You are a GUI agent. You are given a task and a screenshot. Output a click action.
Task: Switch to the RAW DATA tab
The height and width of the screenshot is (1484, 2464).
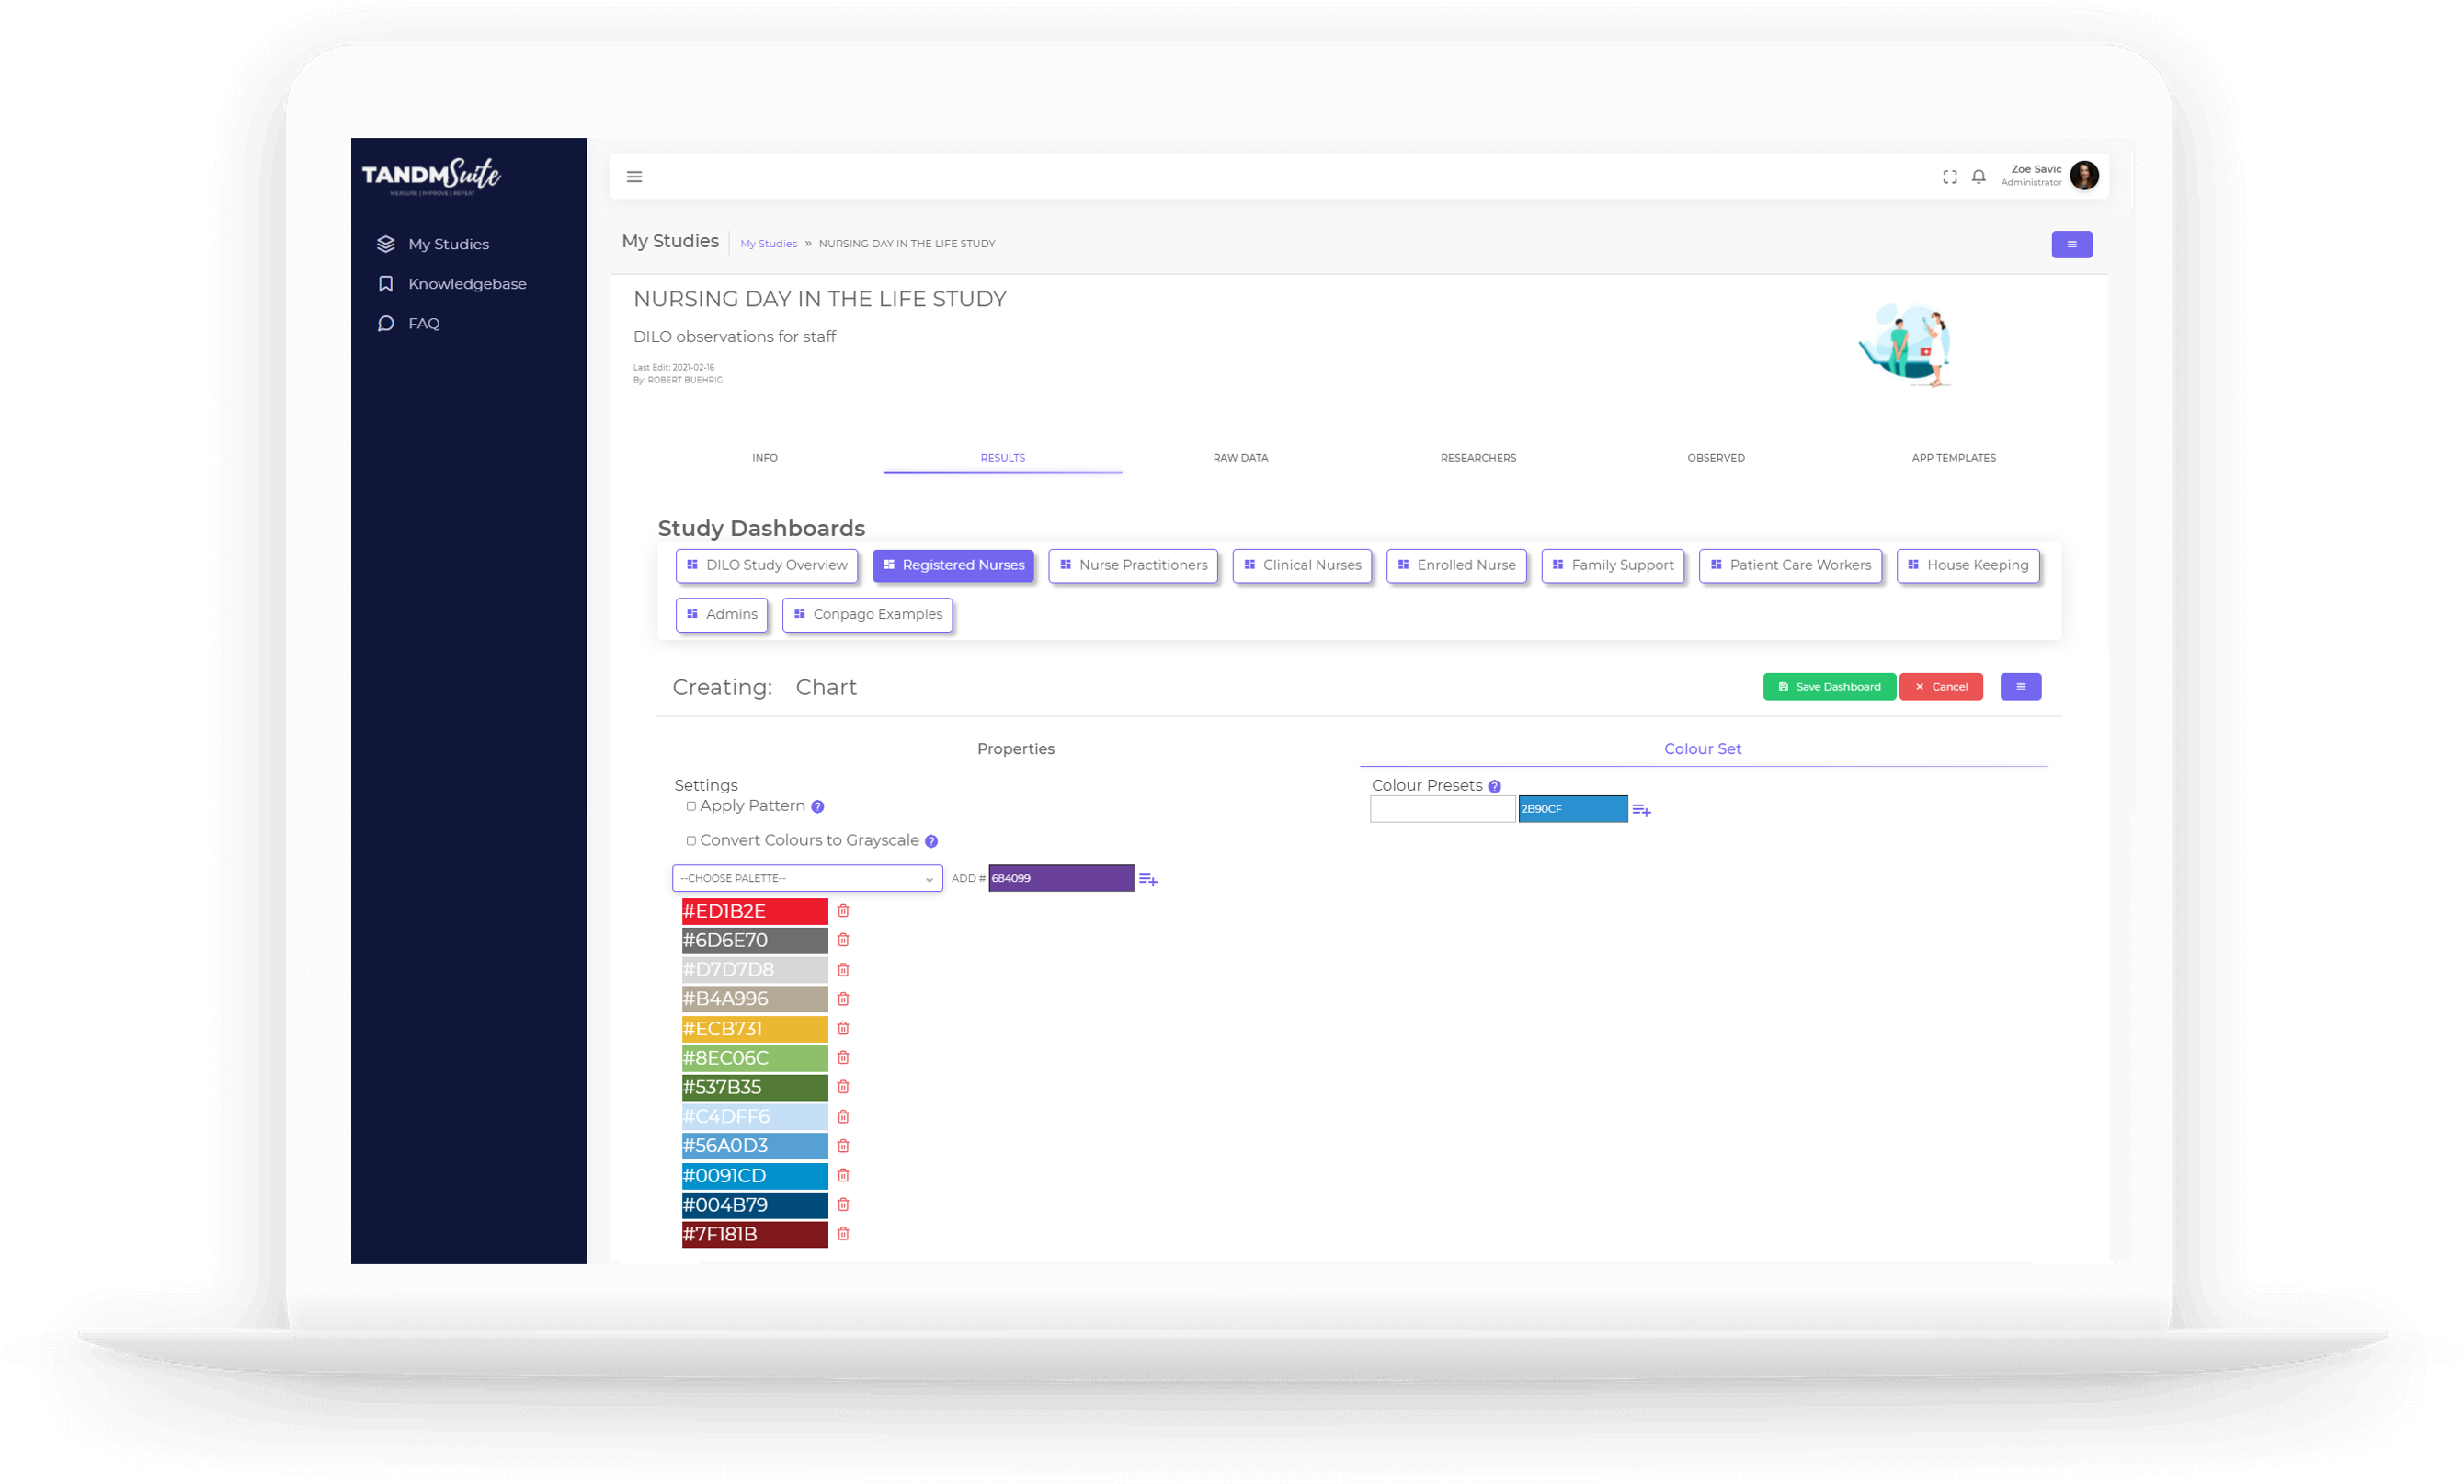click(1240, 458)
